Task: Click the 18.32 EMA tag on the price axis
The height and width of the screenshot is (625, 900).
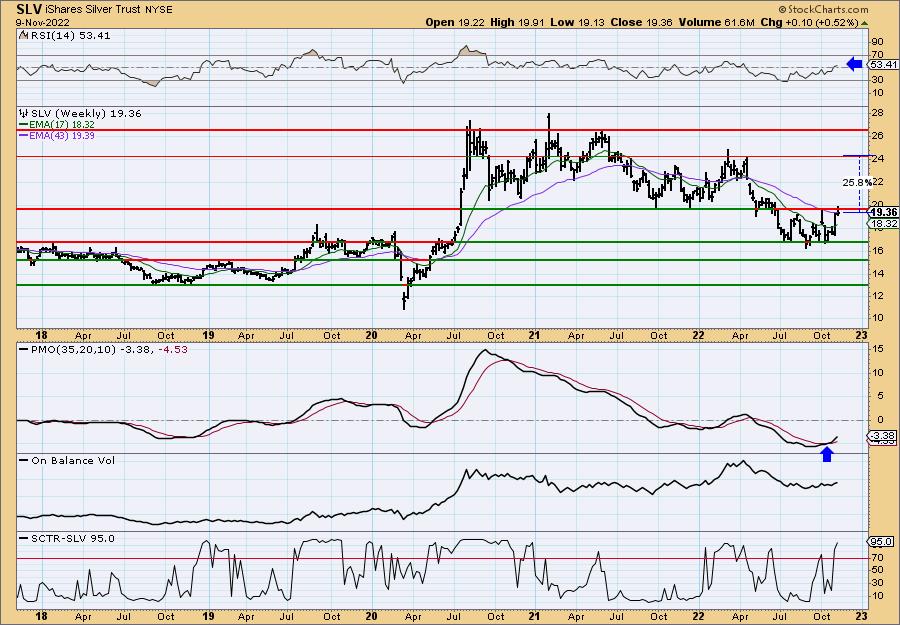Action: coord(883,223)
